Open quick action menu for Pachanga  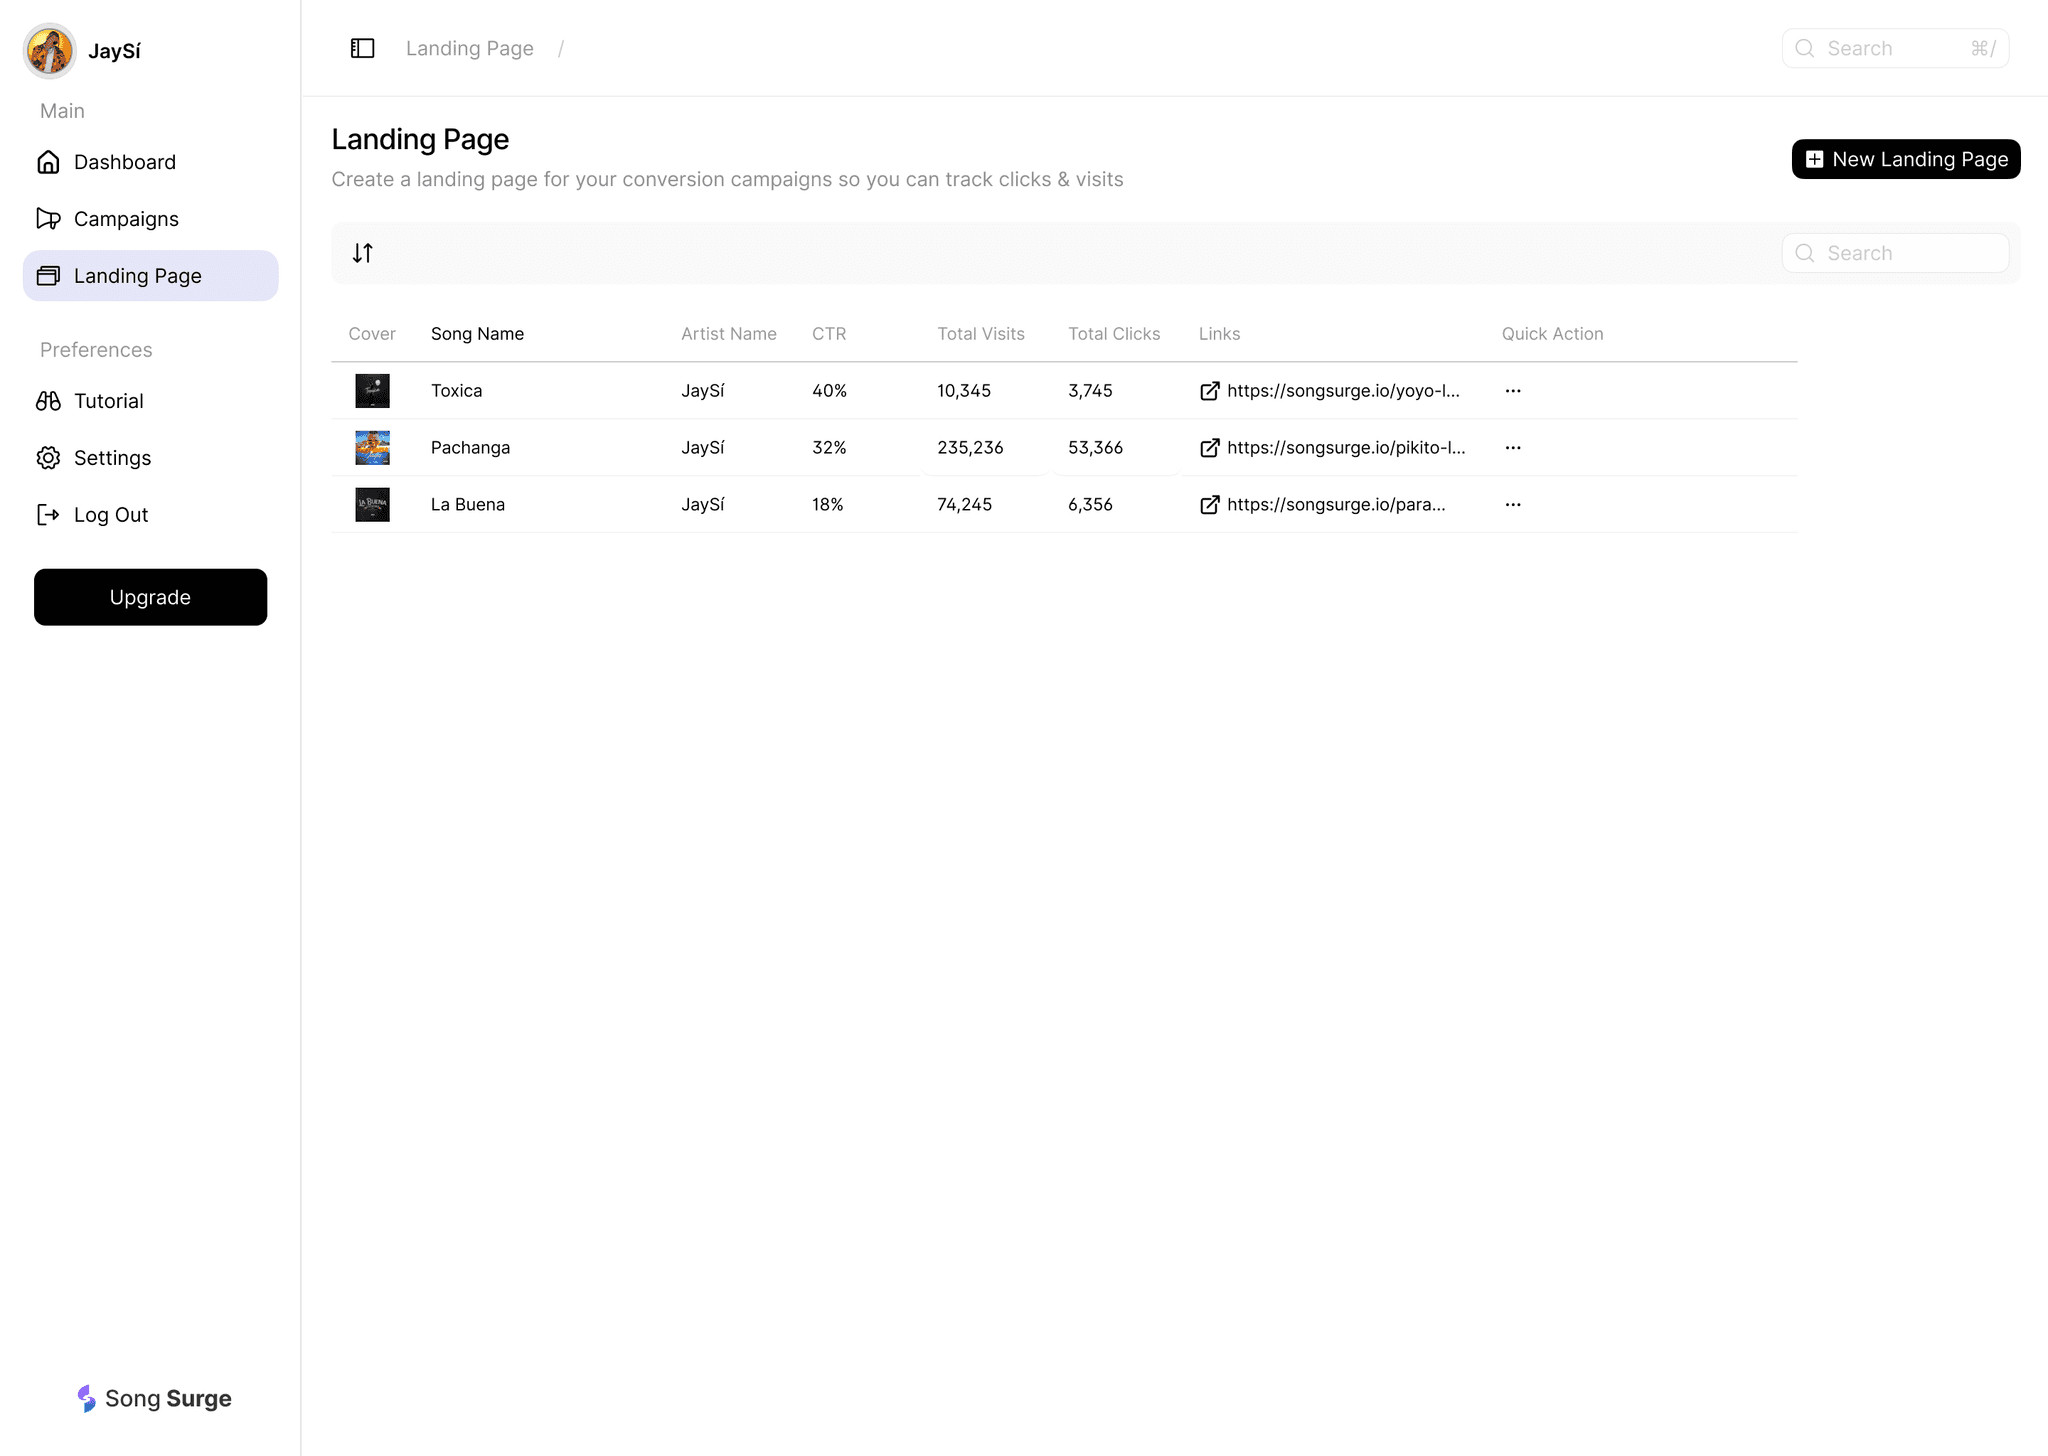1513,448
